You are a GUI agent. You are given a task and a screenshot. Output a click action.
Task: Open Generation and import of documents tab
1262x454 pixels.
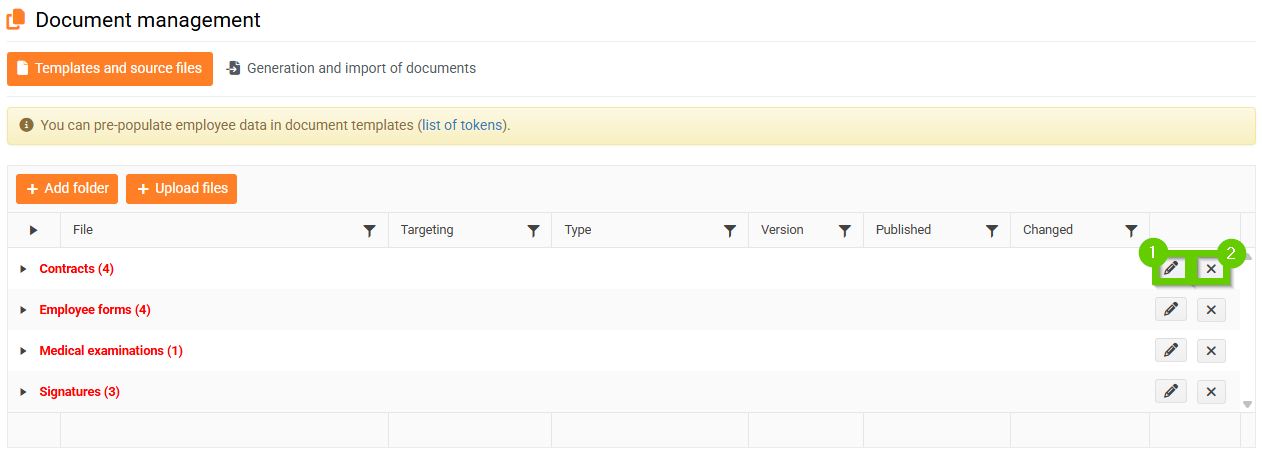(x=351, y=69)
